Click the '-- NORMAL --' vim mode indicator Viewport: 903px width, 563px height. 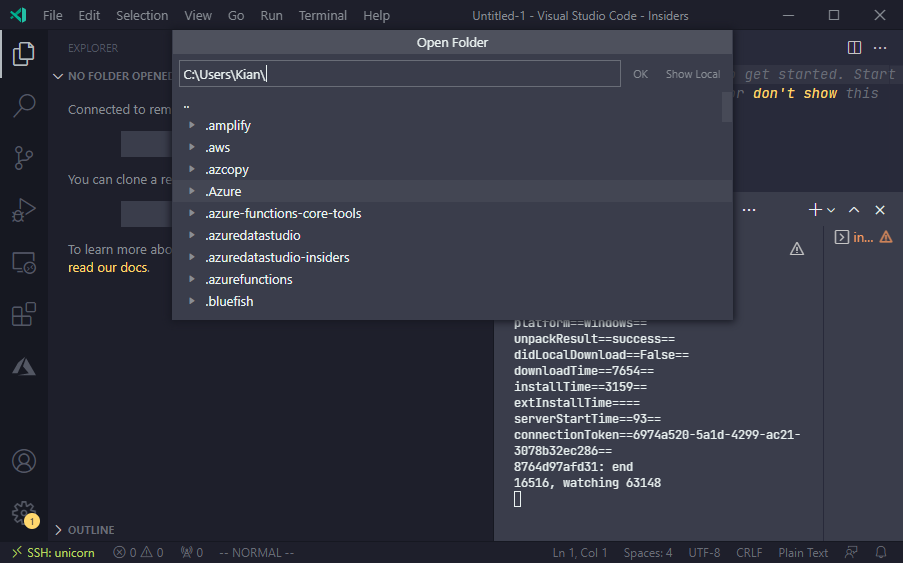(x=257, y=553)
